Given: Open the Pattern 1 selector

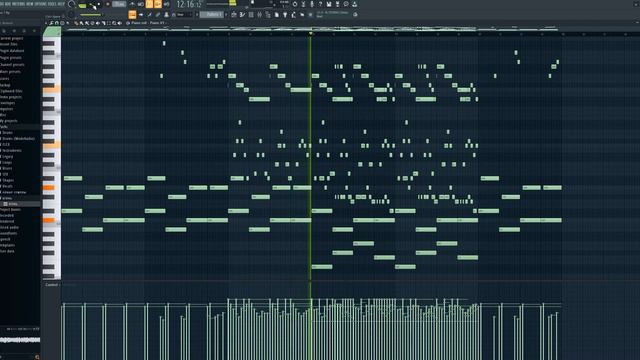Looking at the screenshot, I should [211, 14].
